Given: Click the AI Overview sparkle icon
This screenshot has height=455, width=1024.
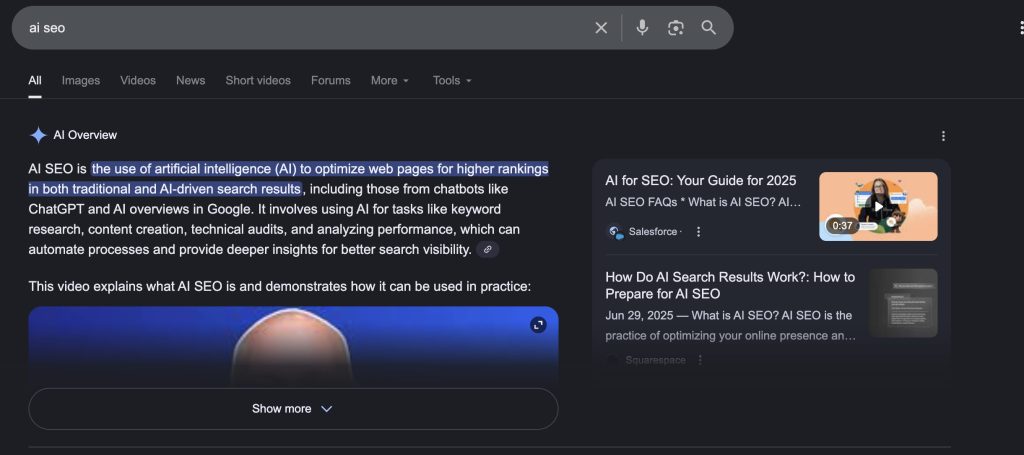Looking at the screenshot, I should pos(38,135).
